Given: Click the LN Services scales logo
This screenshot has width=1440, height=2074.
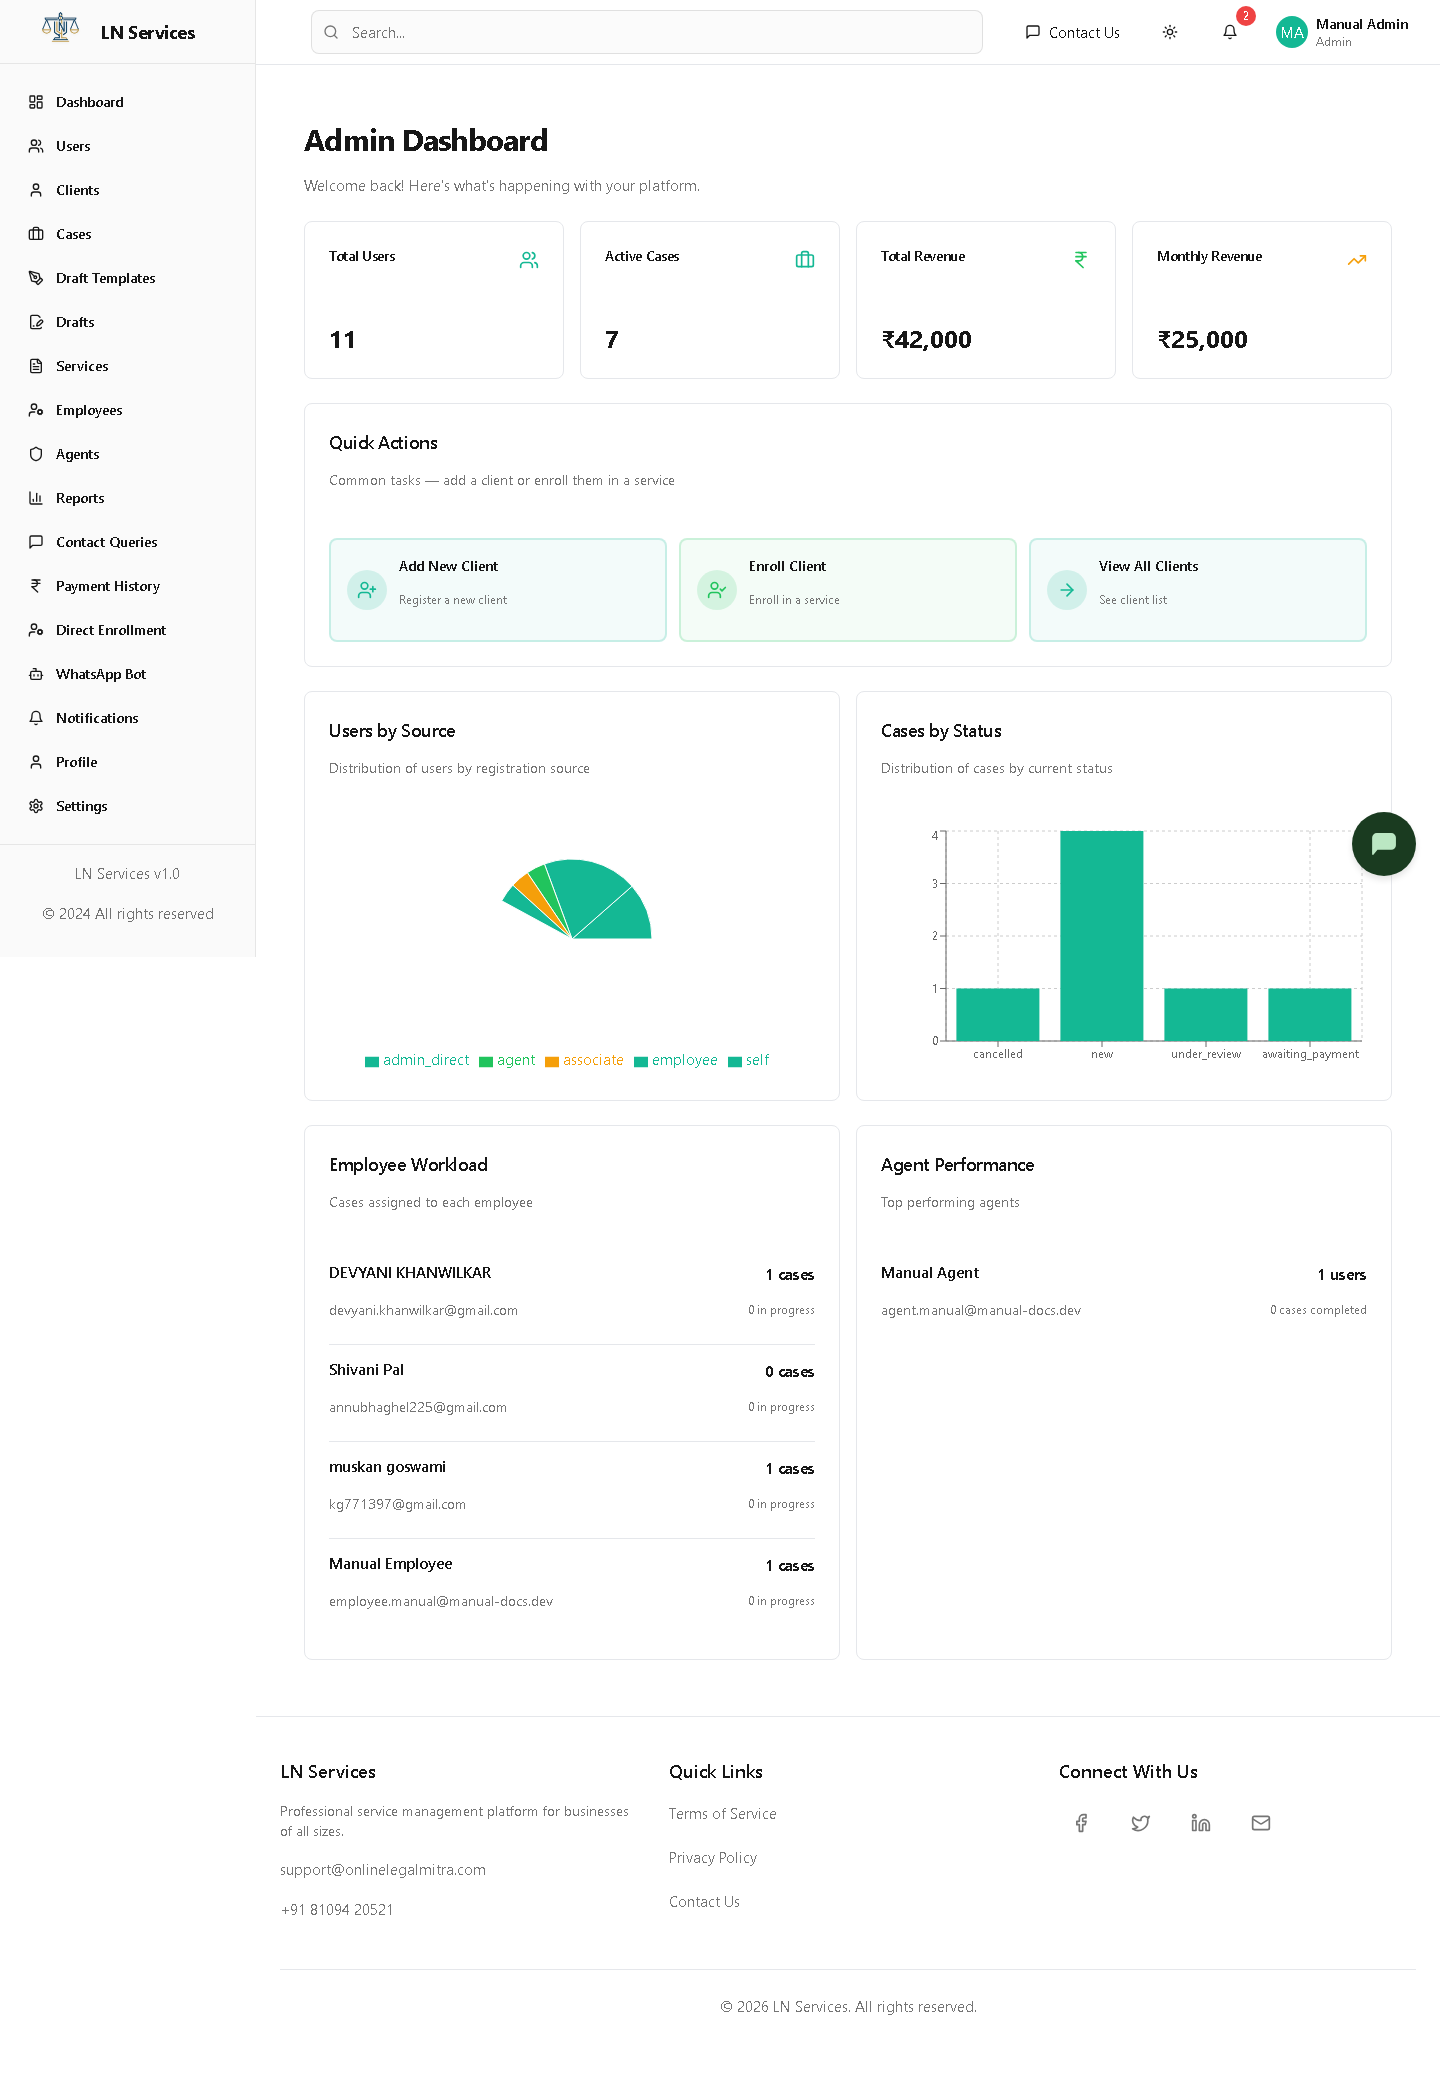Looking at the screenshot, I should coord(60,27).
